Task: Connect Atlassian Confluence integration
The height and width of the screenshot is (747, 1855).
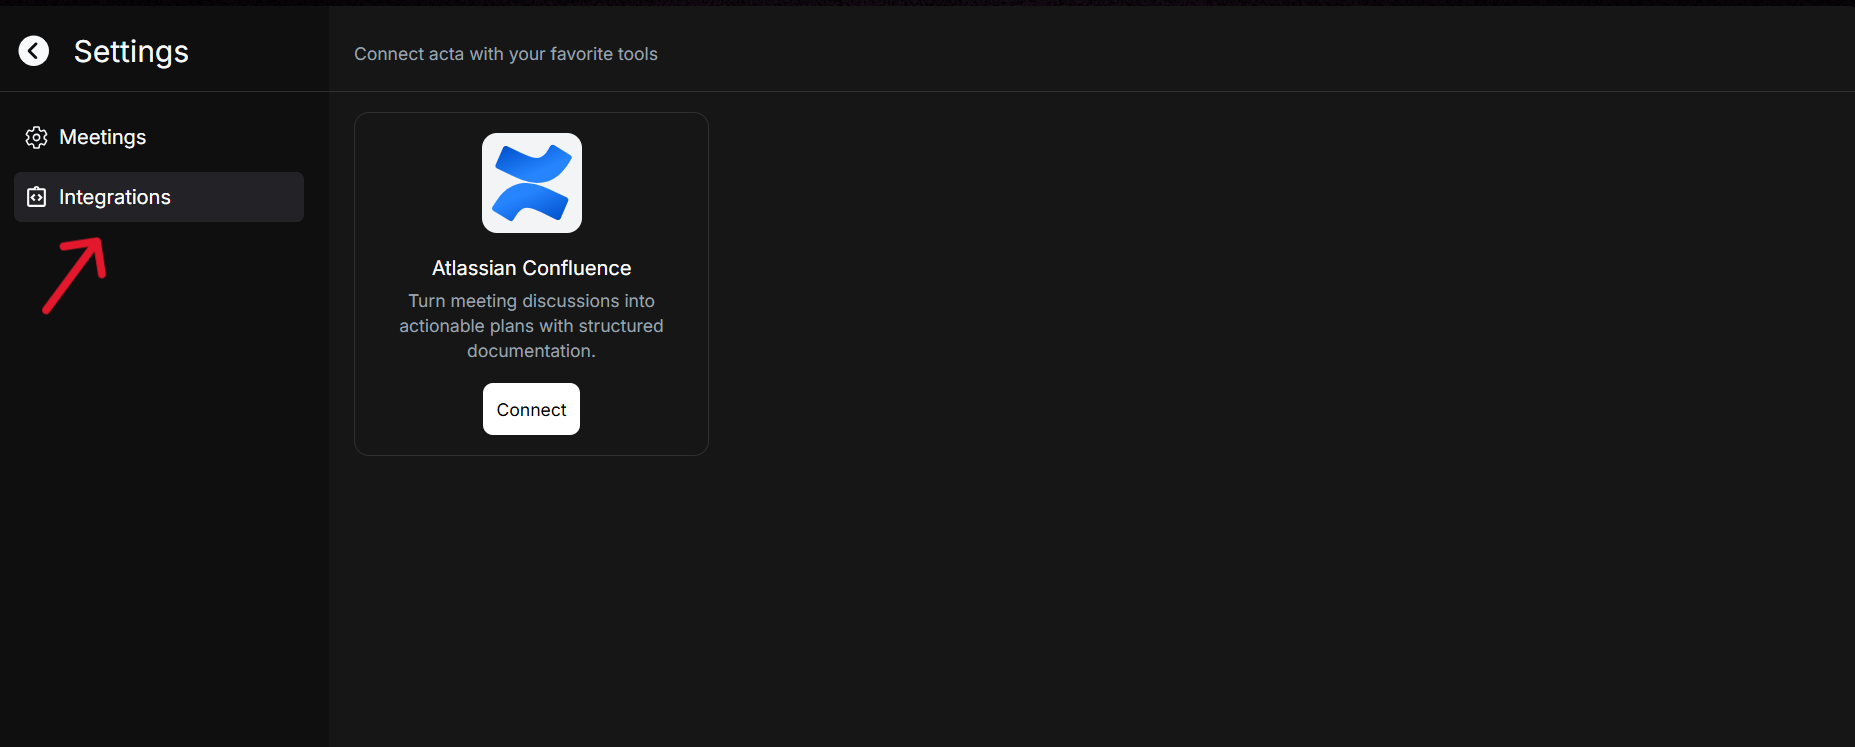Action: 531,409
